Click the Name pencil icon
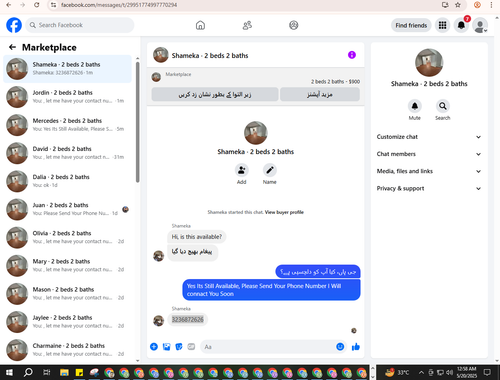The width and height of the screenshot is (500, 380). coord(270,170)
